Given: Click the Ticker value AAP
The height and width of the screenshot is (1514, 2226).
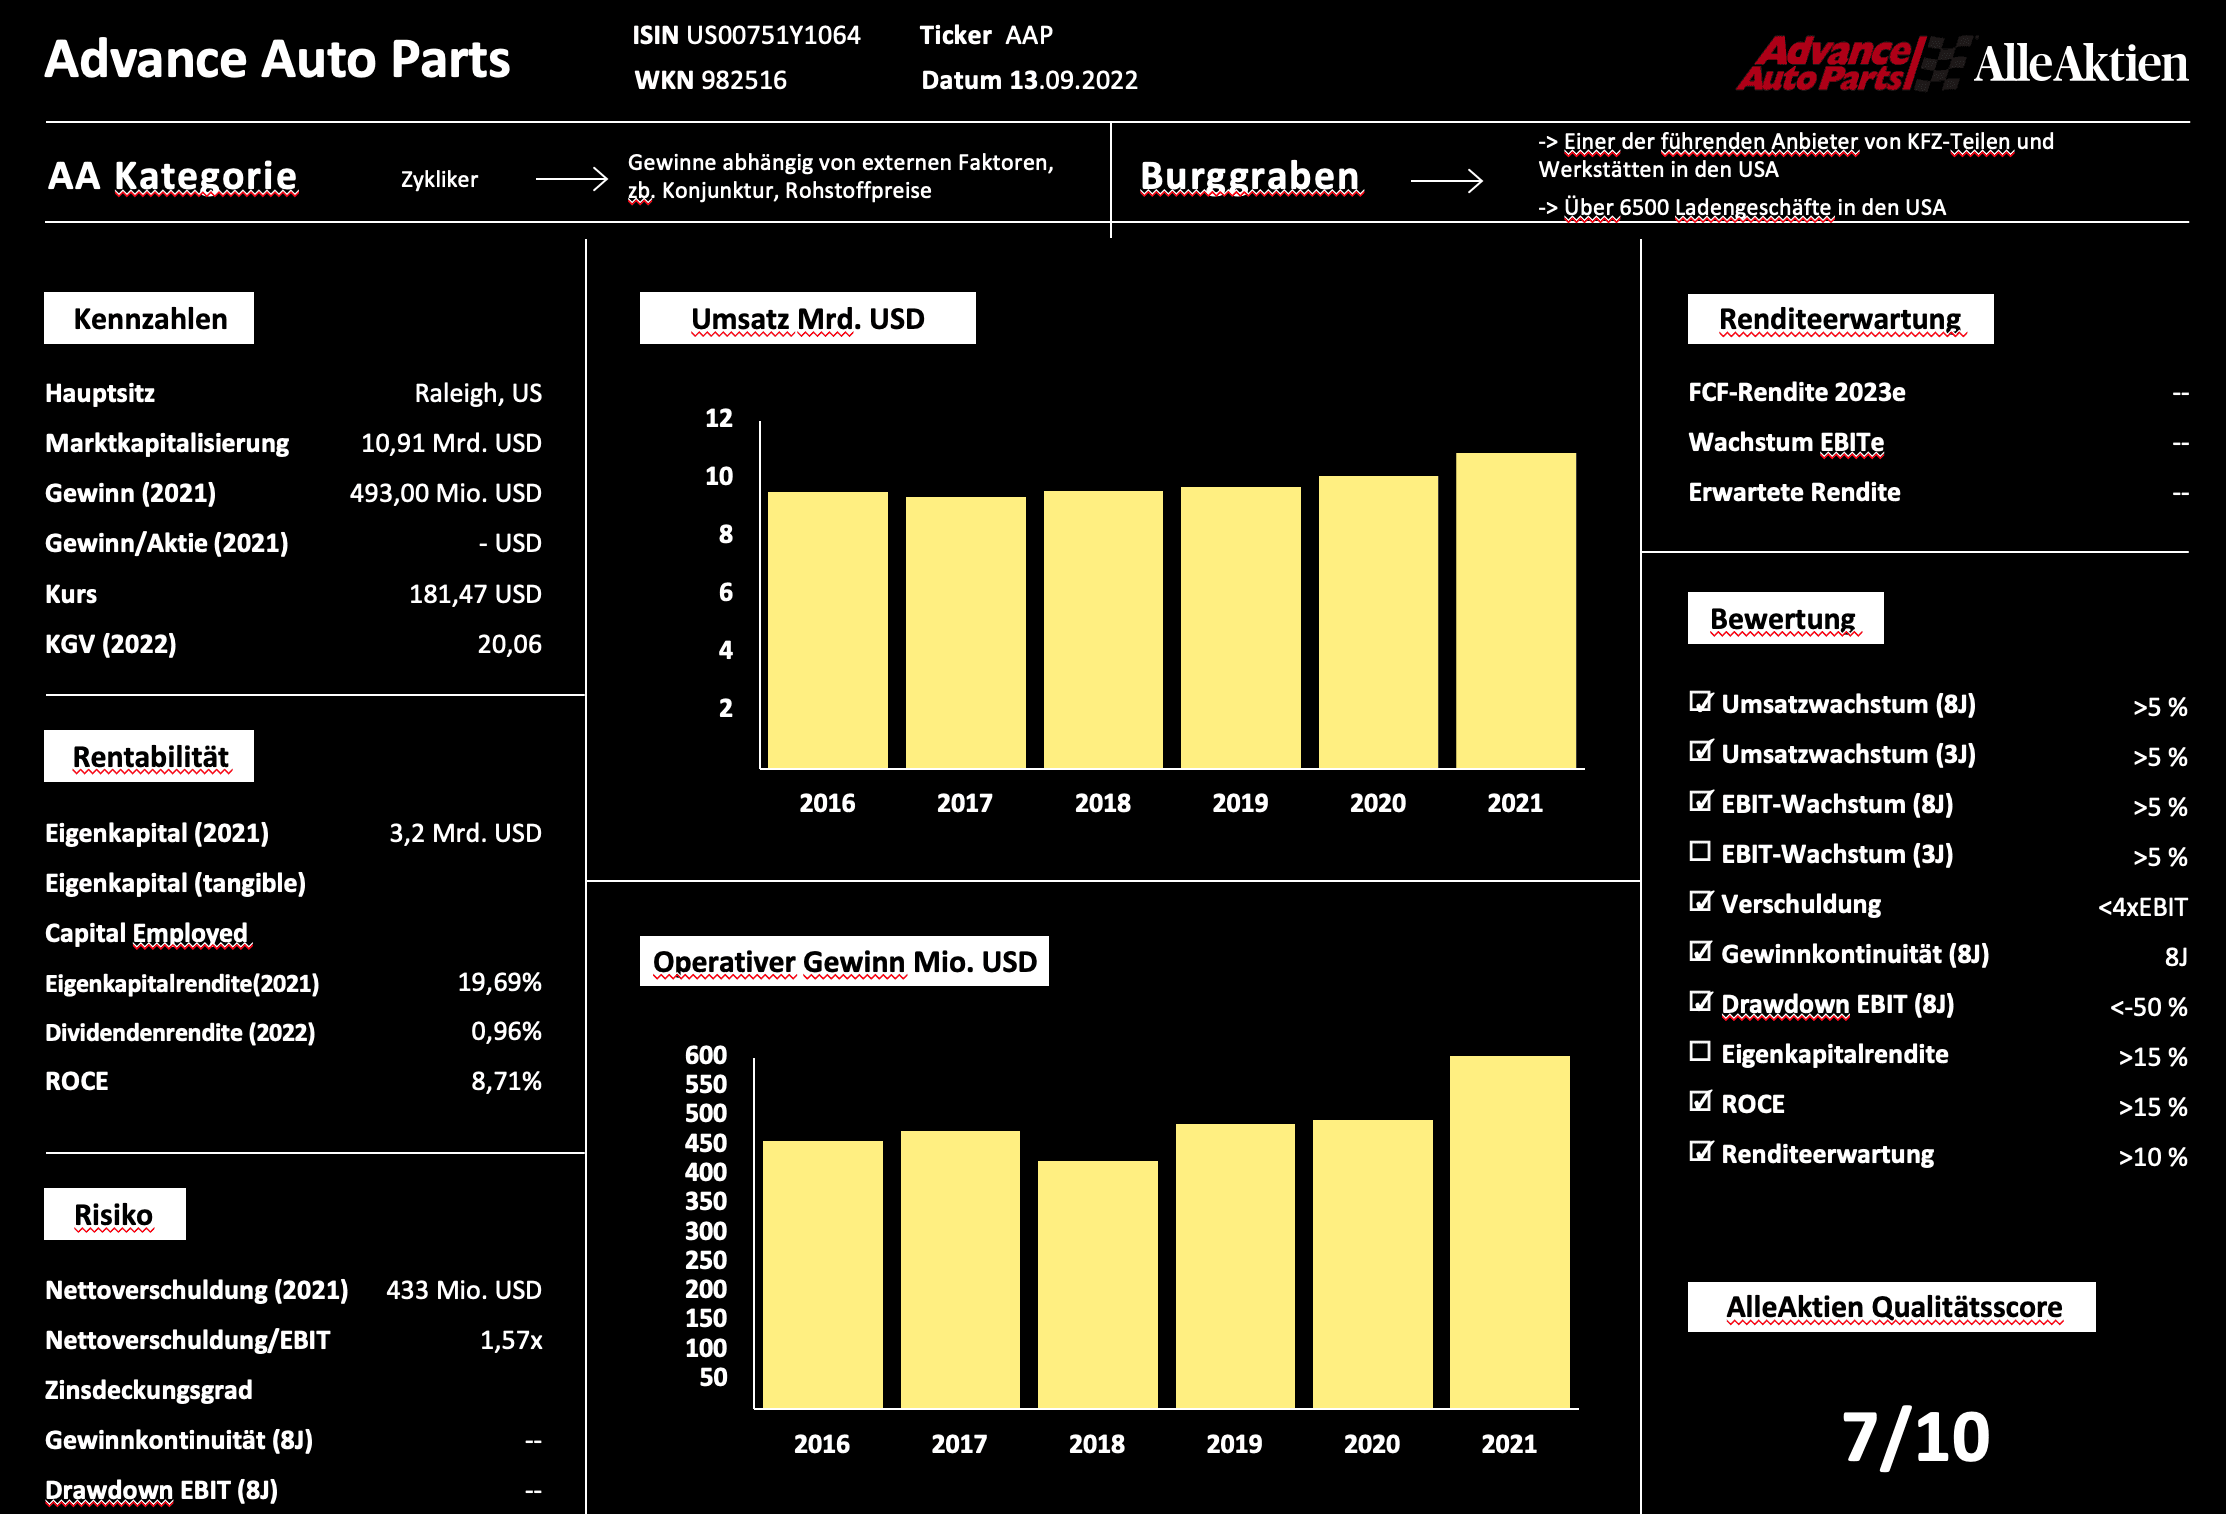Looking at the screenshot, I should point(1029,35).
